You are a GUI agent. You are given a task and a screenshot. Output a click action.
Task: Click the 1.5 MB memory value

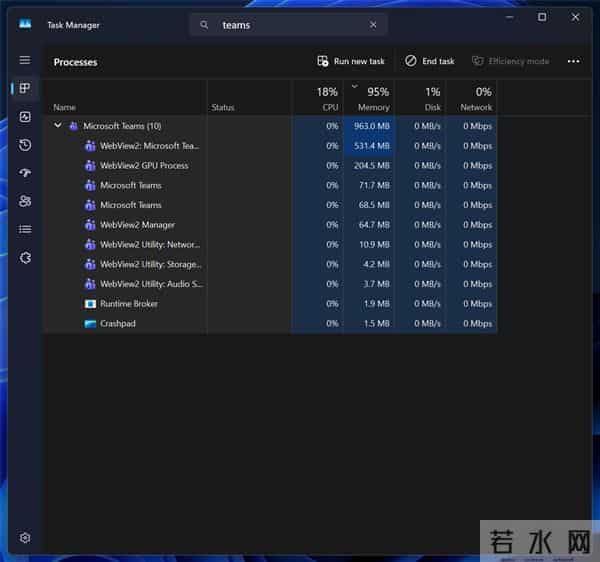pyautogui.click(x=376, y=324)
